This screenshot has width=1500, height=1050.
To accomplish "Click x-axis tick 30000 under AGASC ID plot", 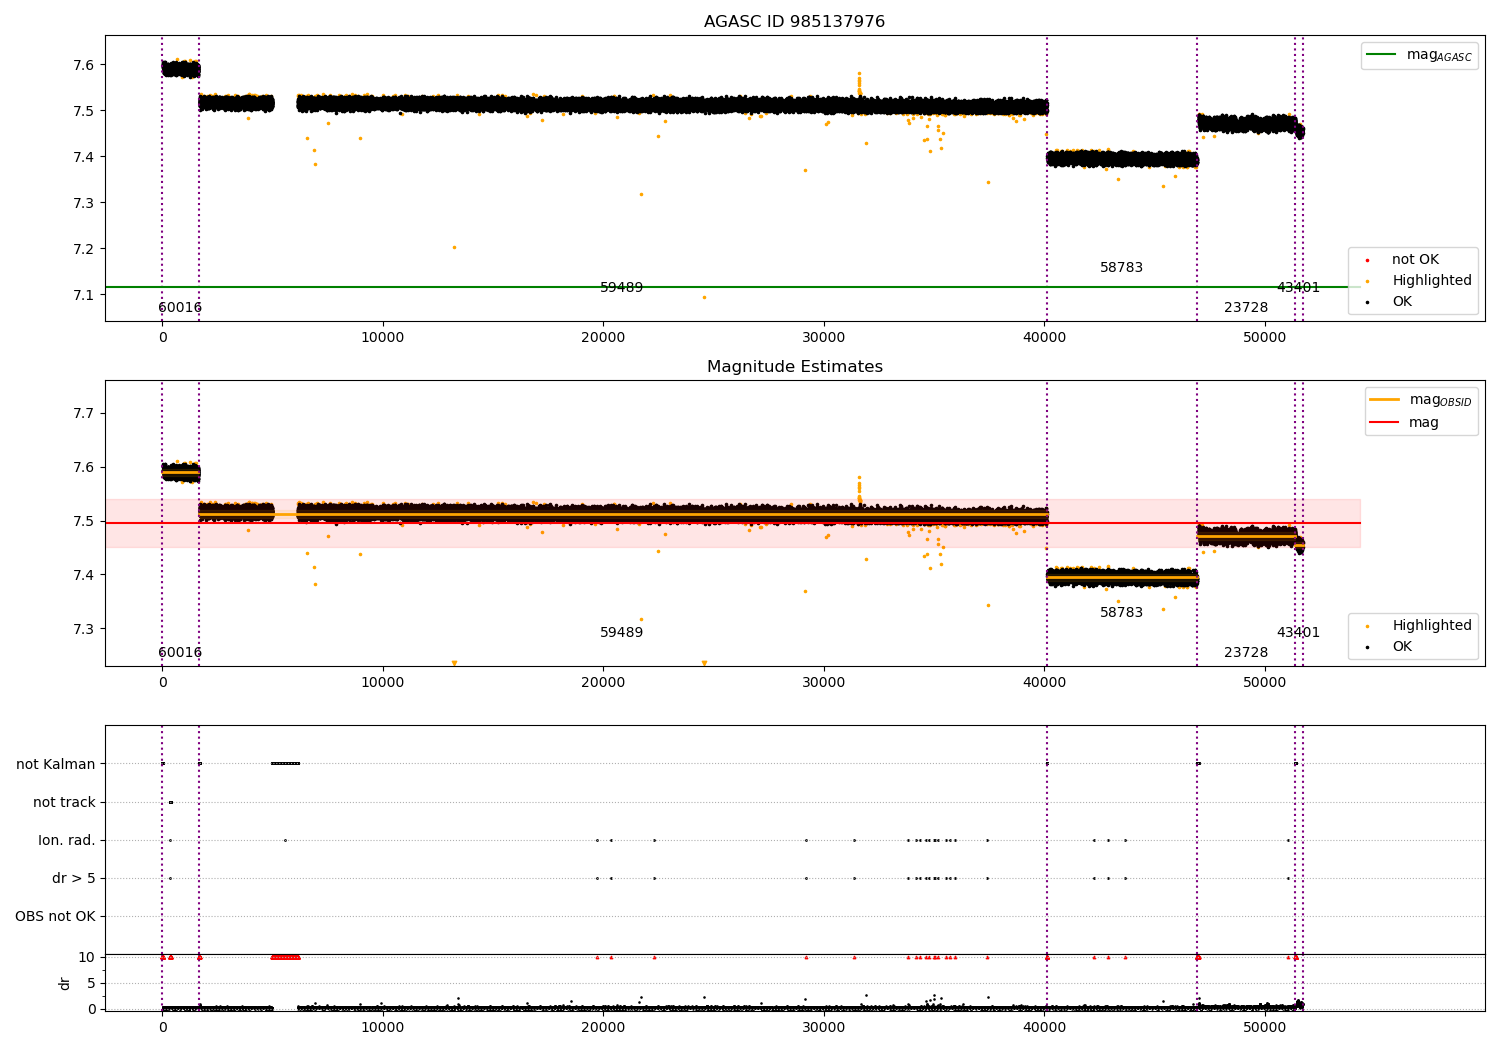I will pos(824,338).
